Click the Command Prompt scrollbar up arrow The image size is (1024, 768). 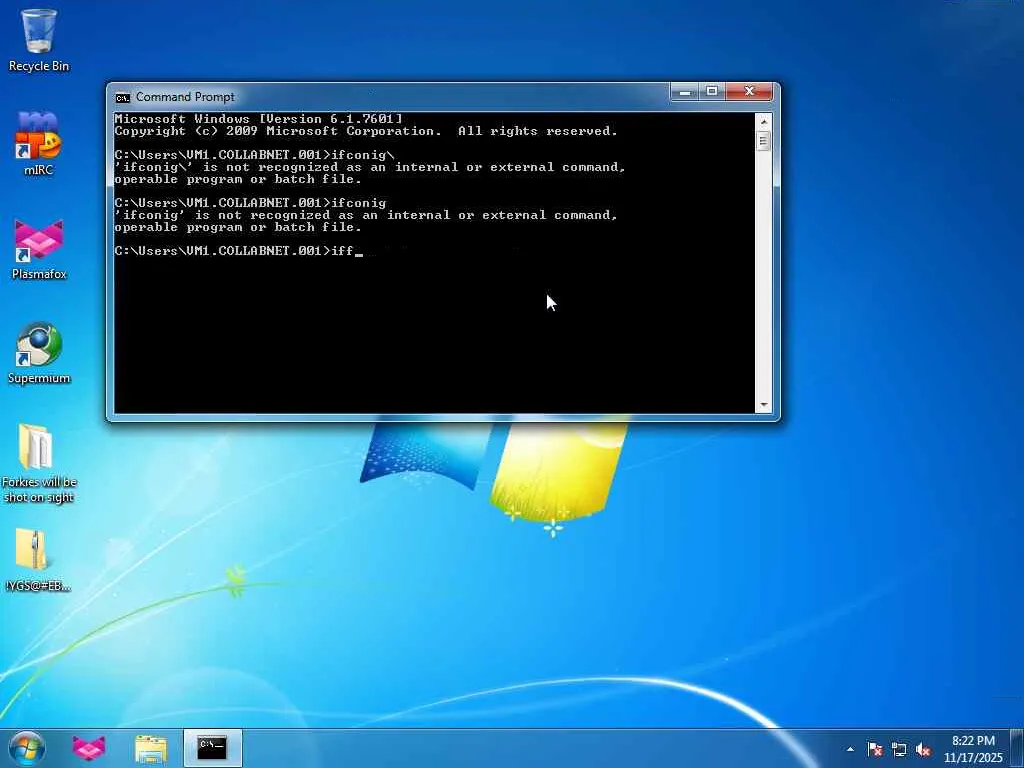tap(763, 121)
